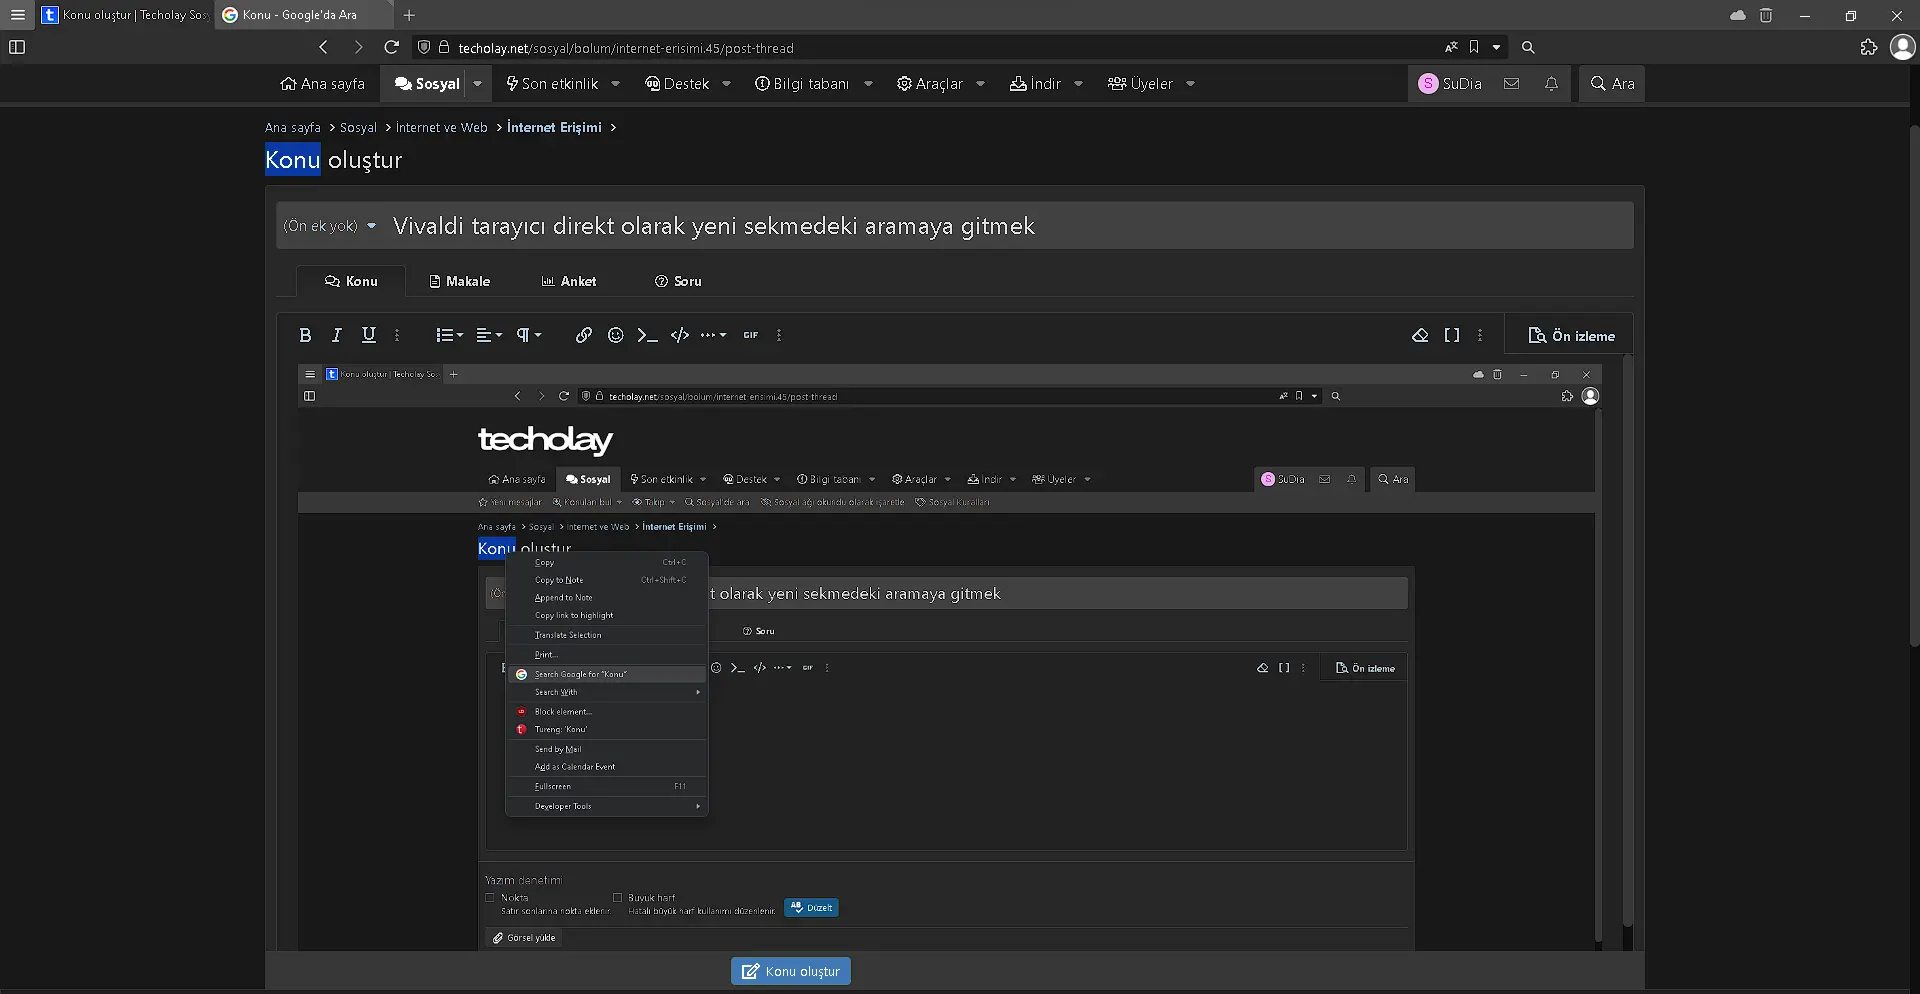This screenshot has width=1920, height=994.
Task: Show site info via the padlock icon
Action: click(x=444, y=47)
